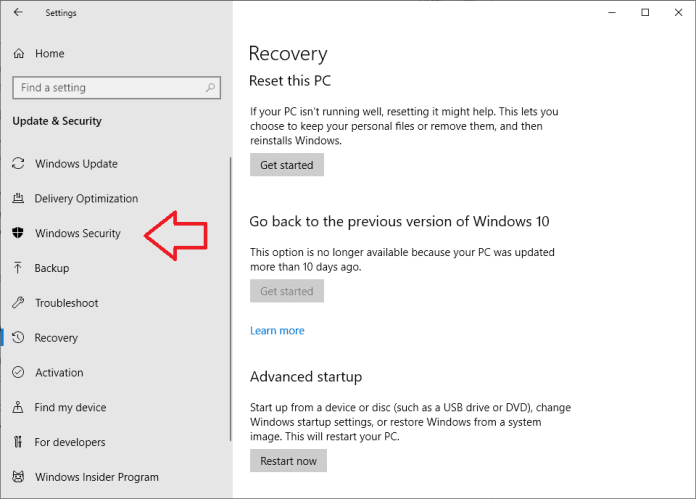Click the For developers tools icon
696x499 pixels.
pyautogui.click(x=18, y=442)
